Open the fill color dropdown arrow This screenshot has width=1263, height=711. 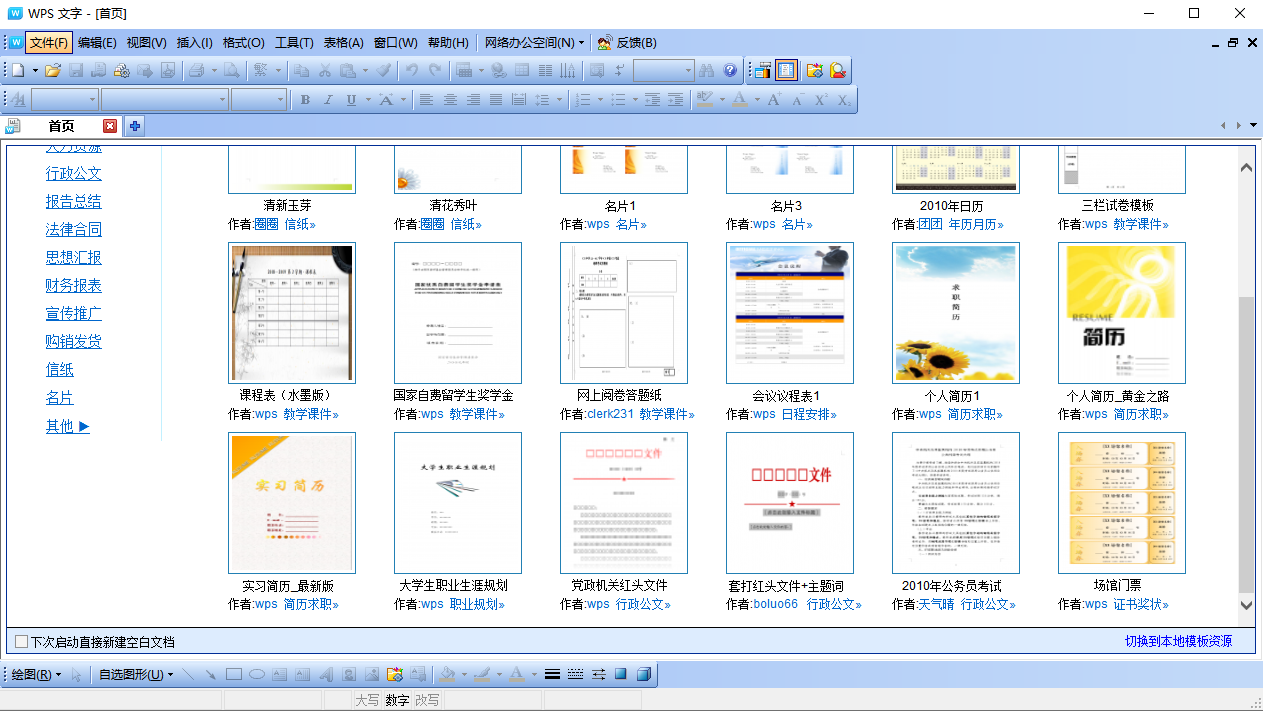(x=464, y=674)
